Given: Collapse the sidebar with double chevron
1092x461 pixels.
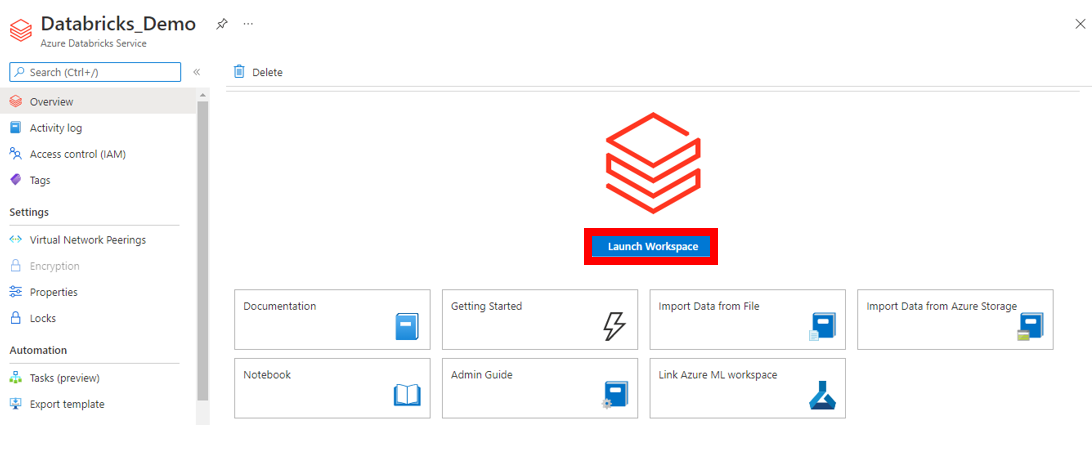Looking at the screenshot, I should click(196, 72).
